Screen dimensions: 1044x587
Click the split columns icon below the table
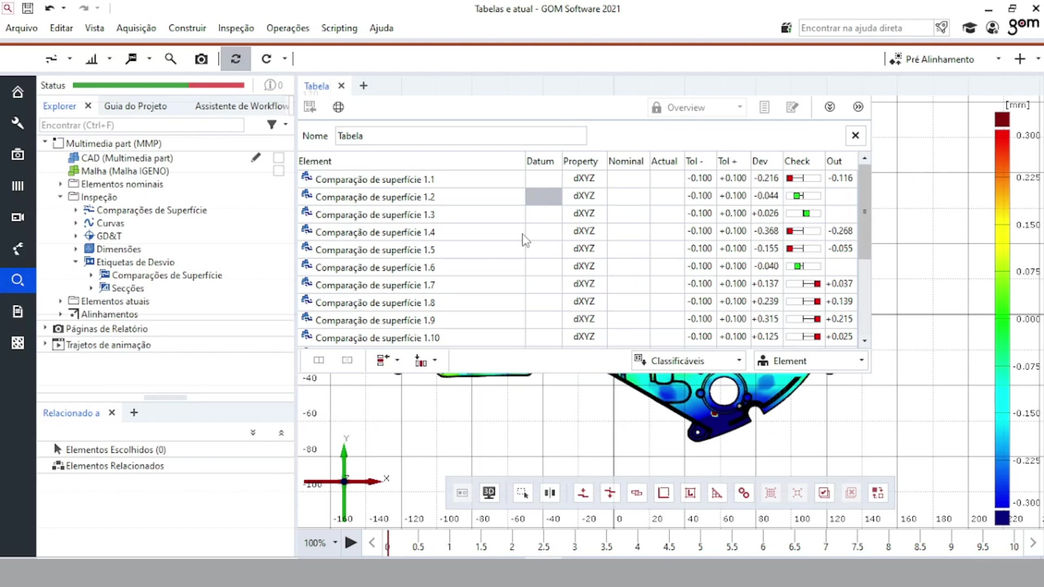(x=319, y=360)
